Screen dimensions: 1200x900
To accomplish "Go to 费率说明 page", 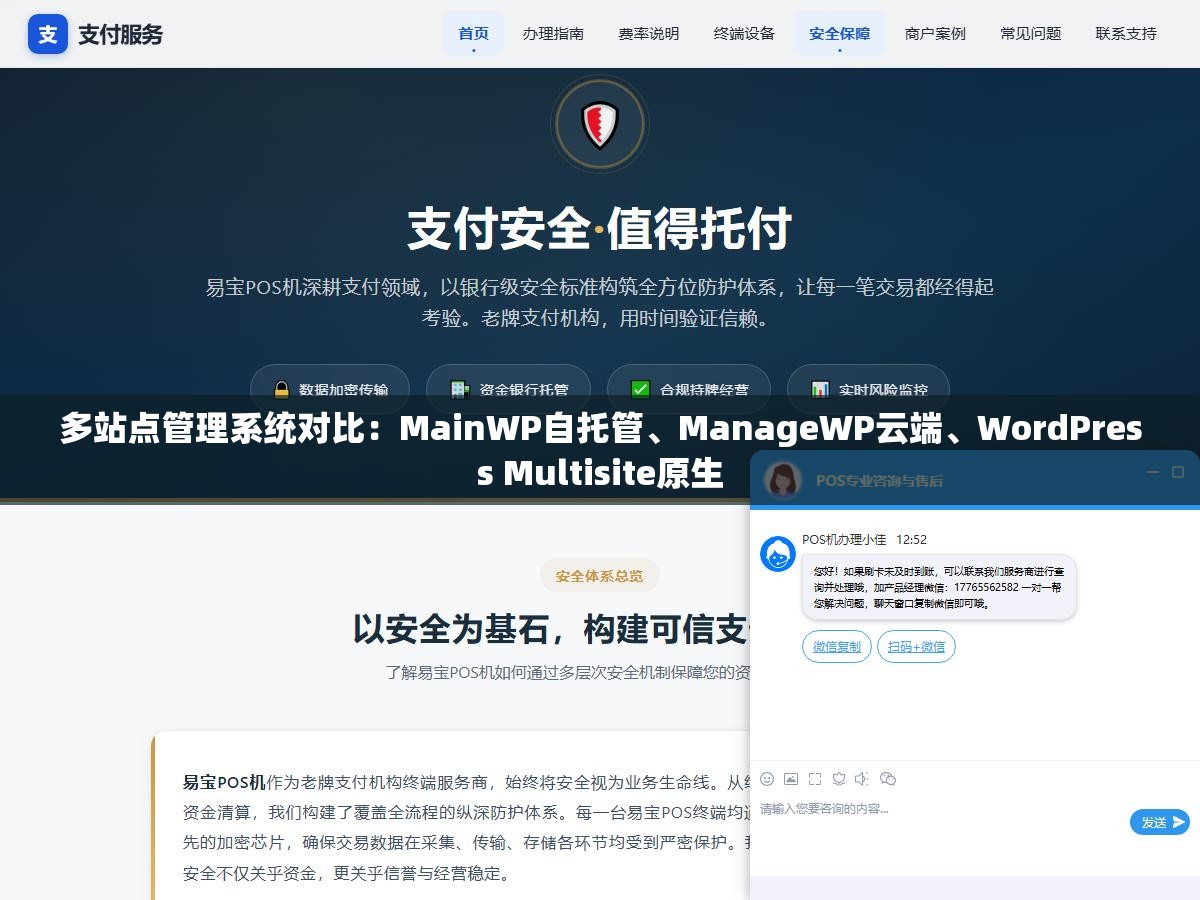I will pyautogui.click(x=649, y=33).
